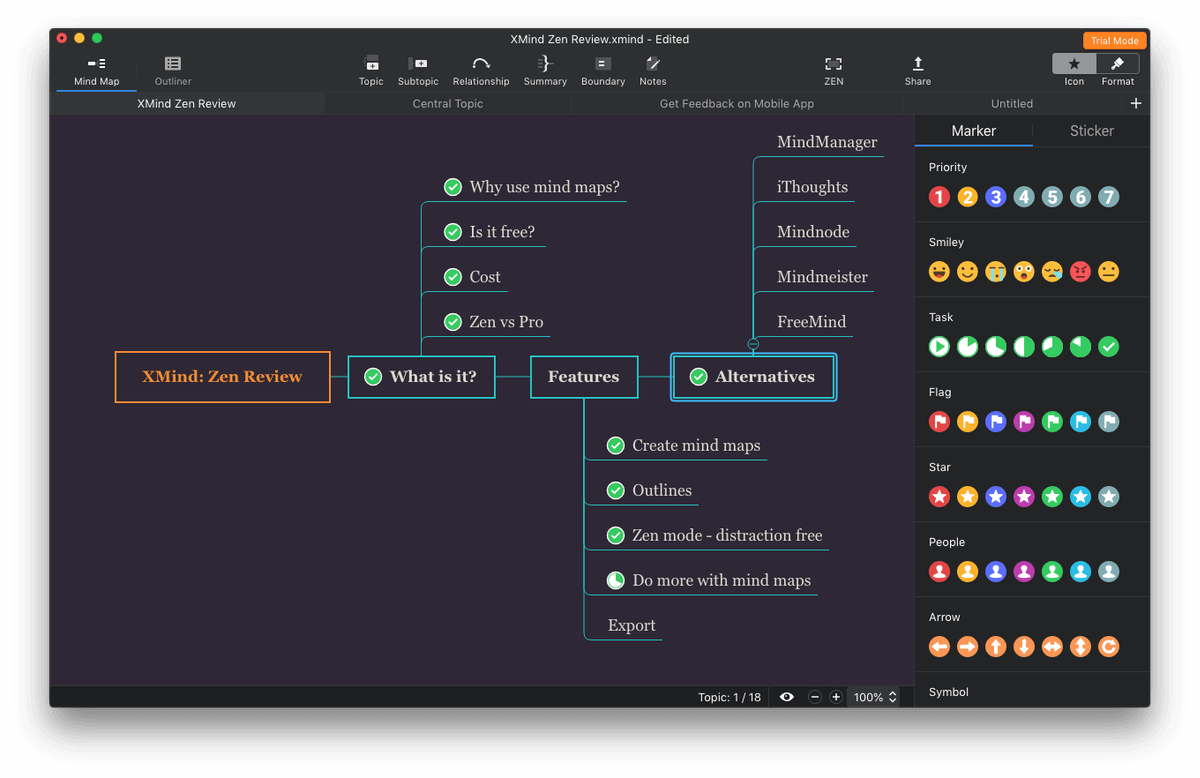Add a new sheet with plus button
The width and height of the screenshot is (1200, 778).
tap(1135, 103)
